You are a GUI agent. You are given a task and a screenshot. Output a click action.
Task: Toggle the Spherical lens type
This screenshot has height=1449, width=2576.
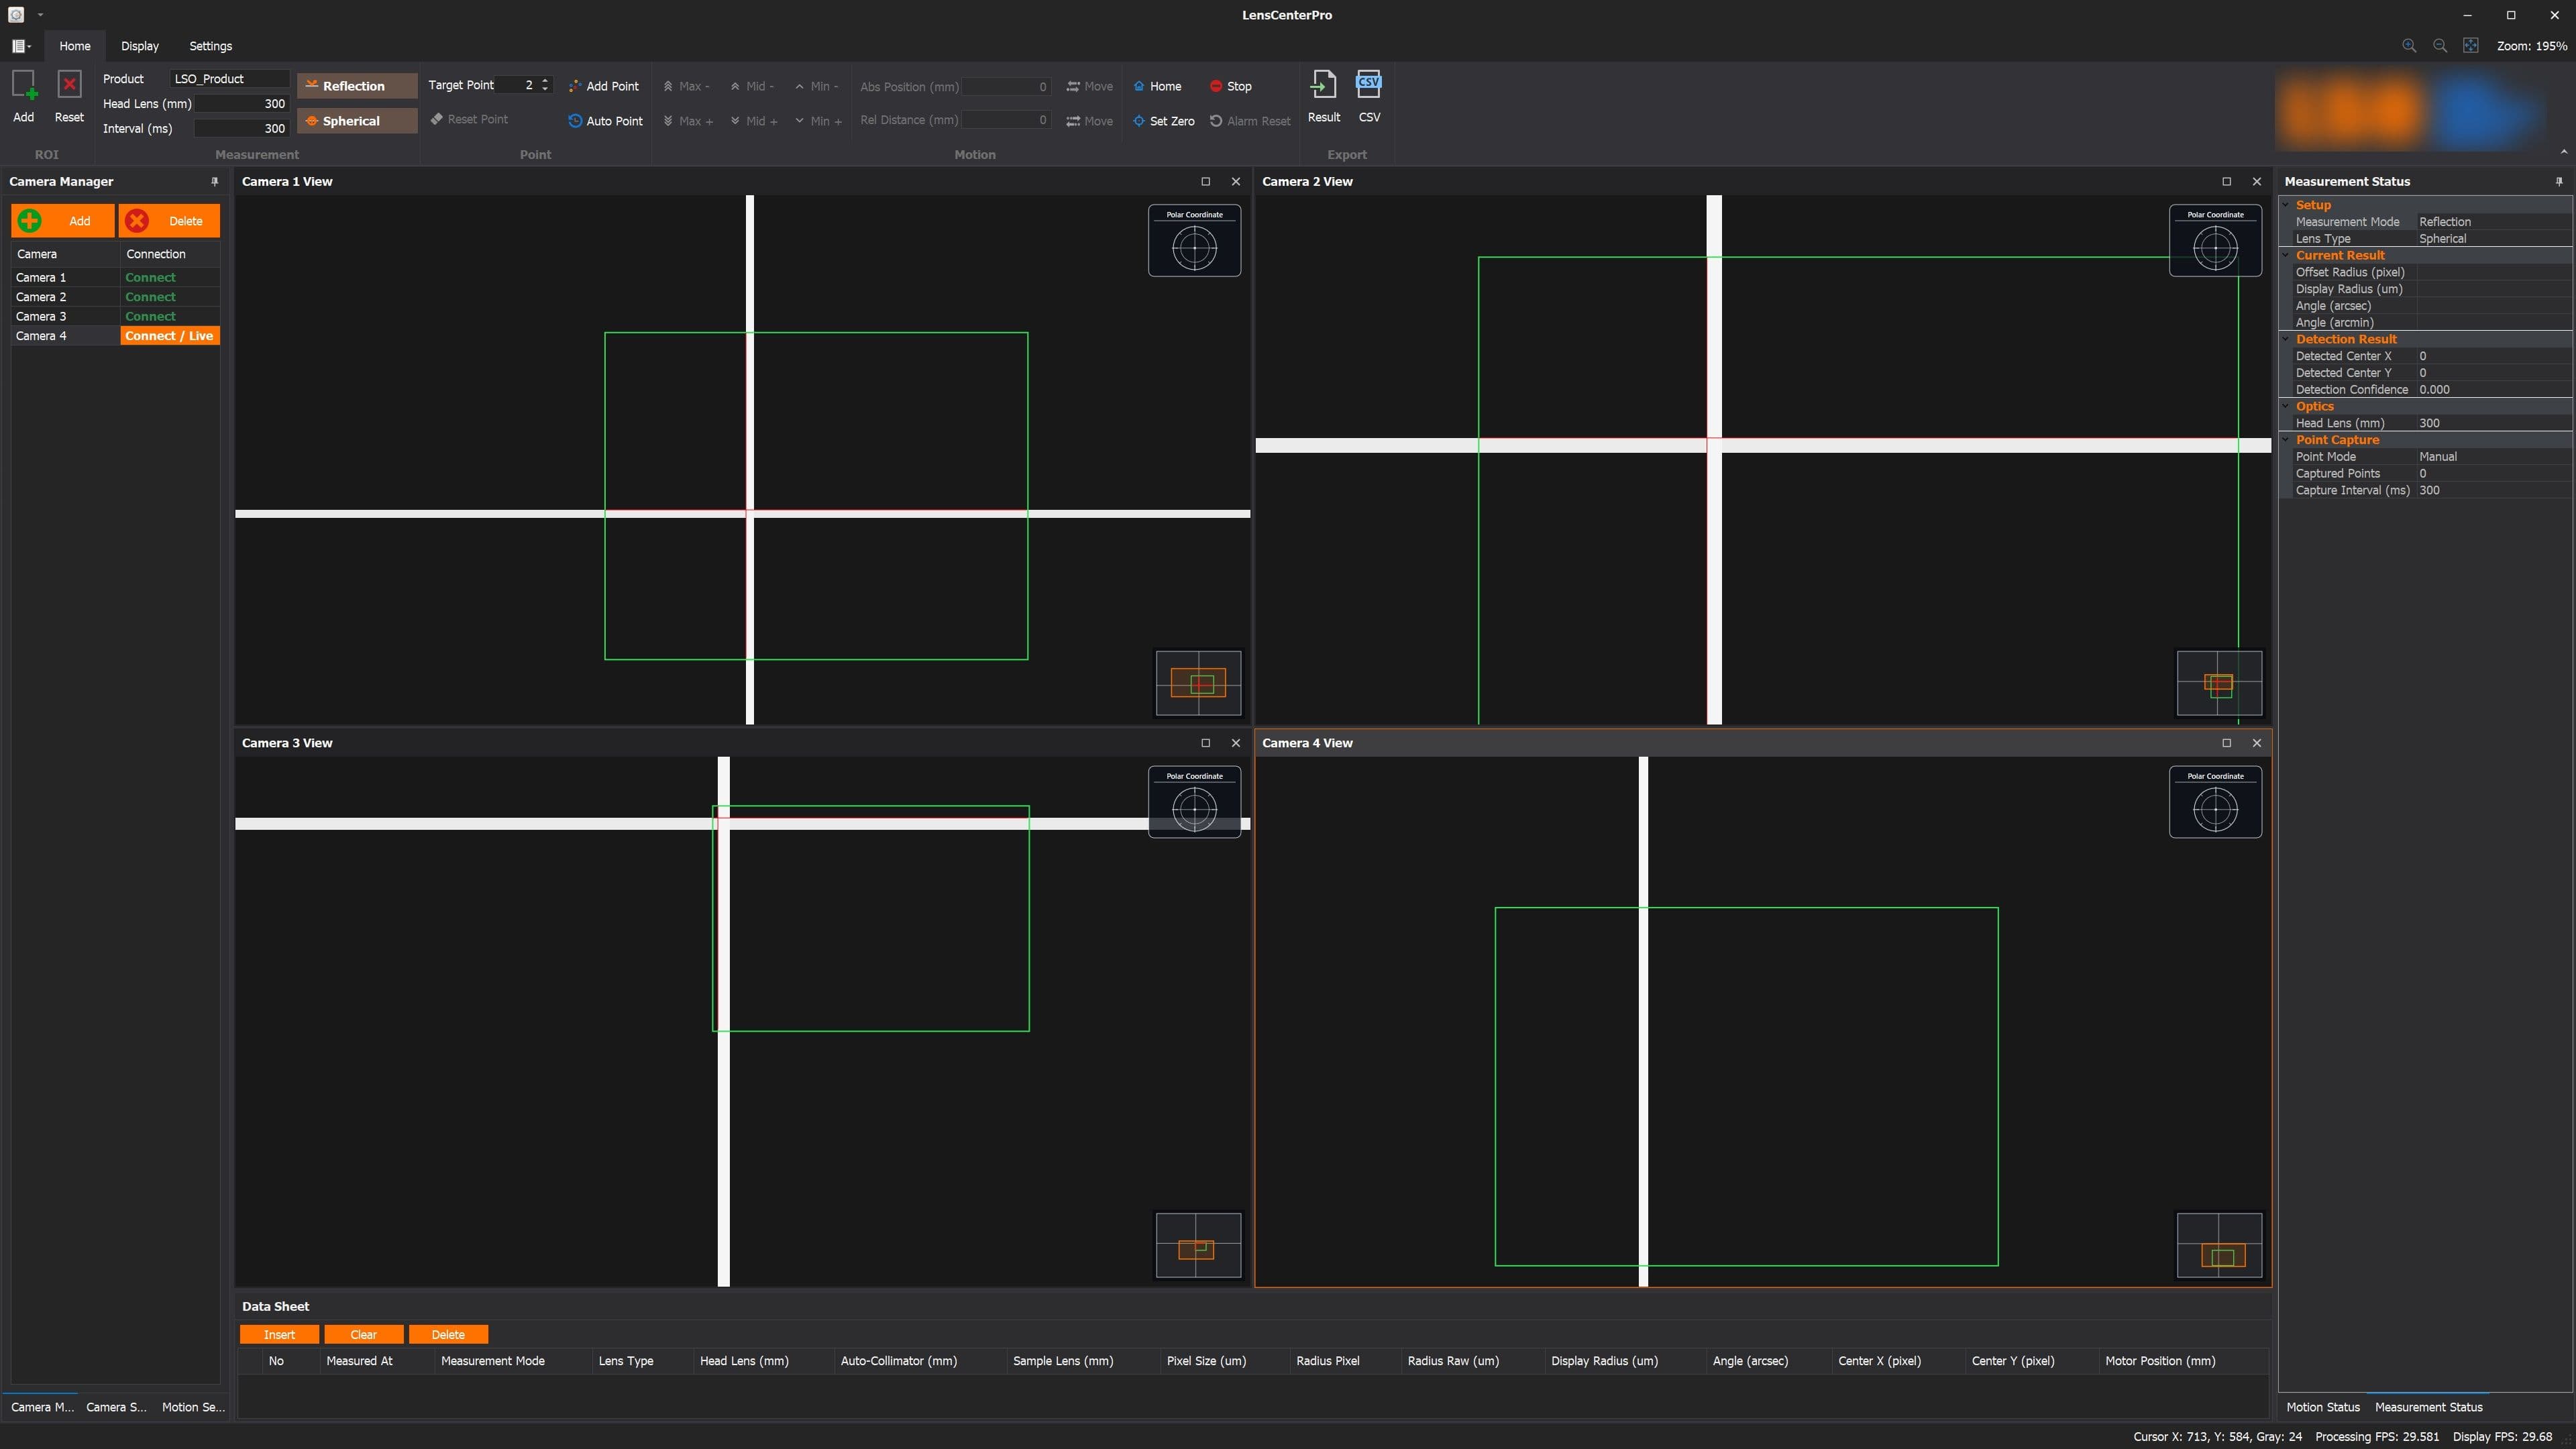coord(357,121)
